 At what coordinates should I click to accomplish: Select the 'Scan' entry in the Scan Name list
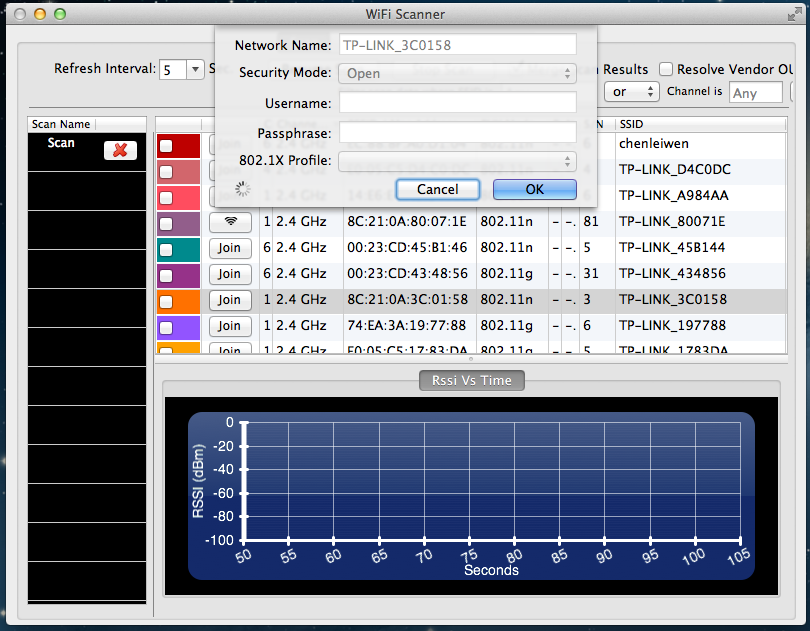(x=61, y=143)
